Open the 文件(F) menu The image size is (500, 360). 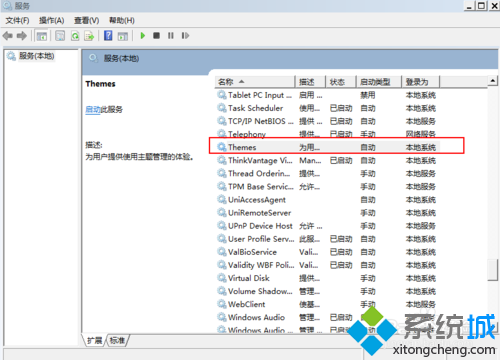tap(17, 21)
